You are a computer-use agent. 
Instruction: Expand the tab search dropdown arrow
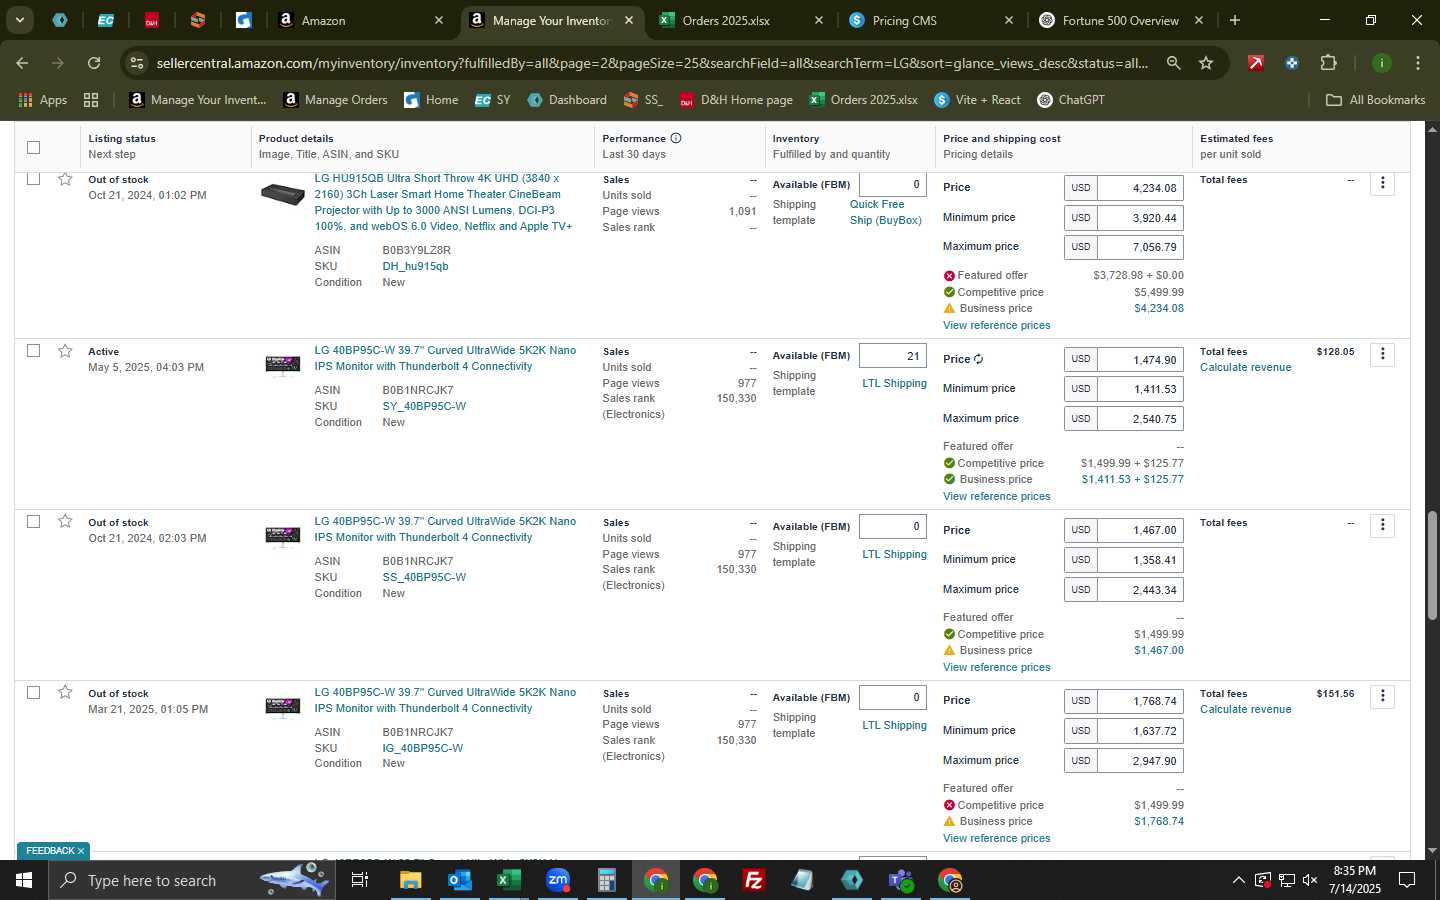tap(19, 20)
